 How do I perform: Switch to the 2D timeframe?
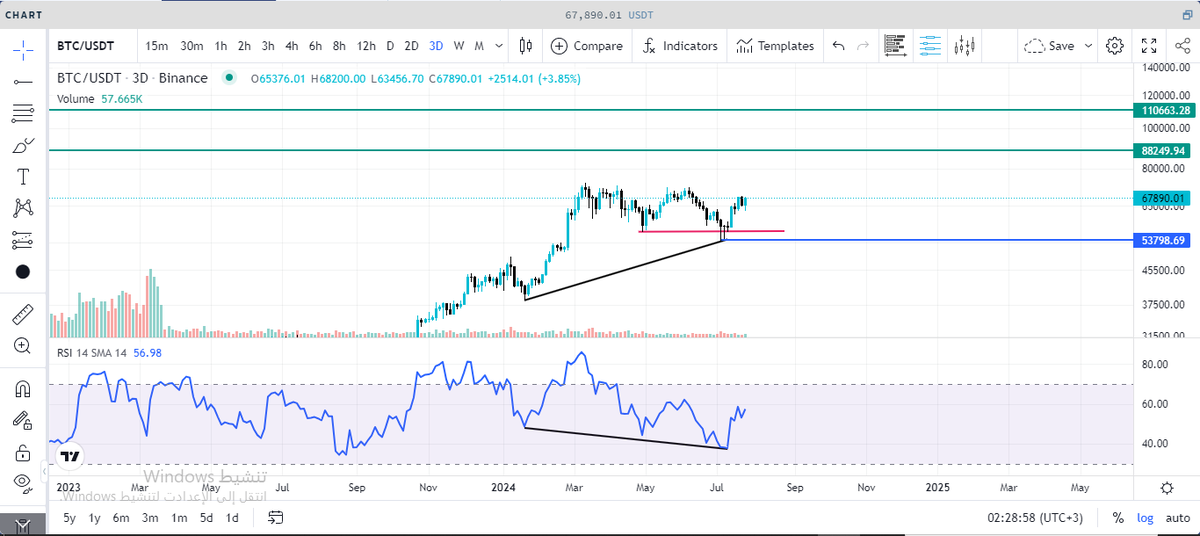click(411, 46)
